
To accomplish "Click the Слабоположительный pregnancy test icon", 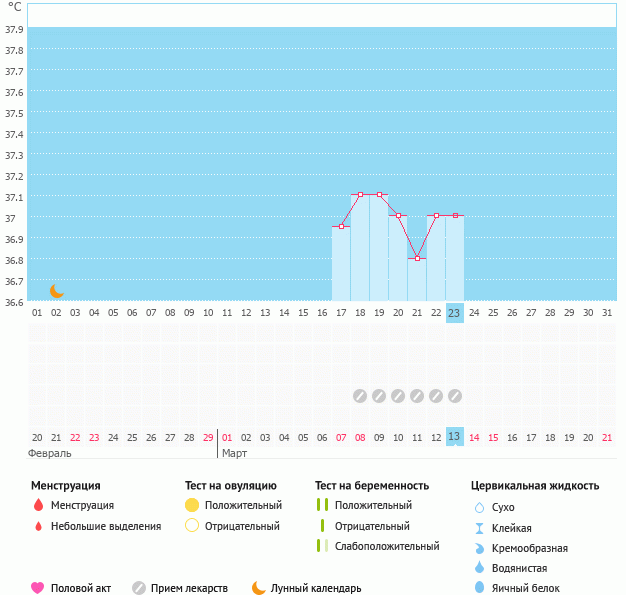I will [322, 546].
